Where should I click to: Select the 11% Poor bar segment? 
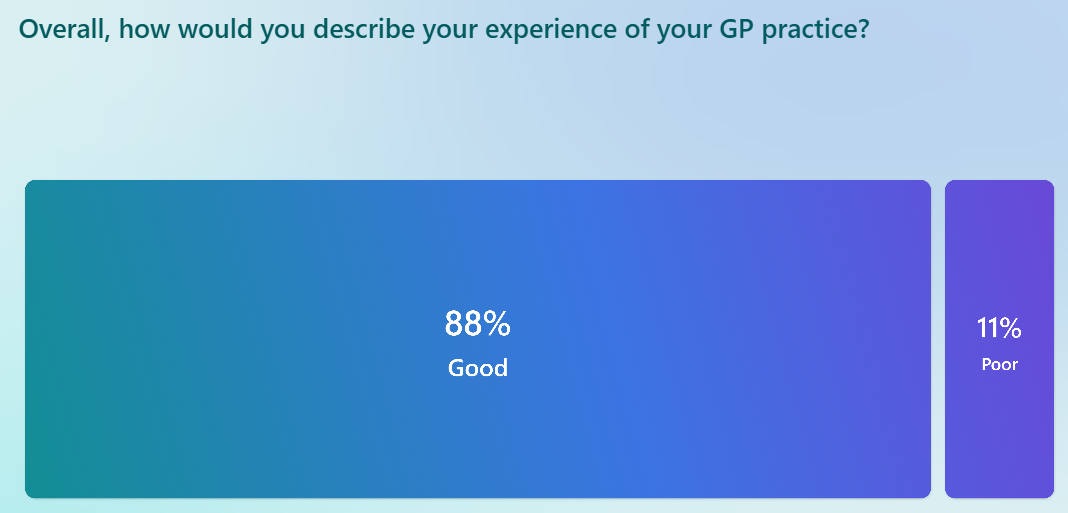point(999,339)
